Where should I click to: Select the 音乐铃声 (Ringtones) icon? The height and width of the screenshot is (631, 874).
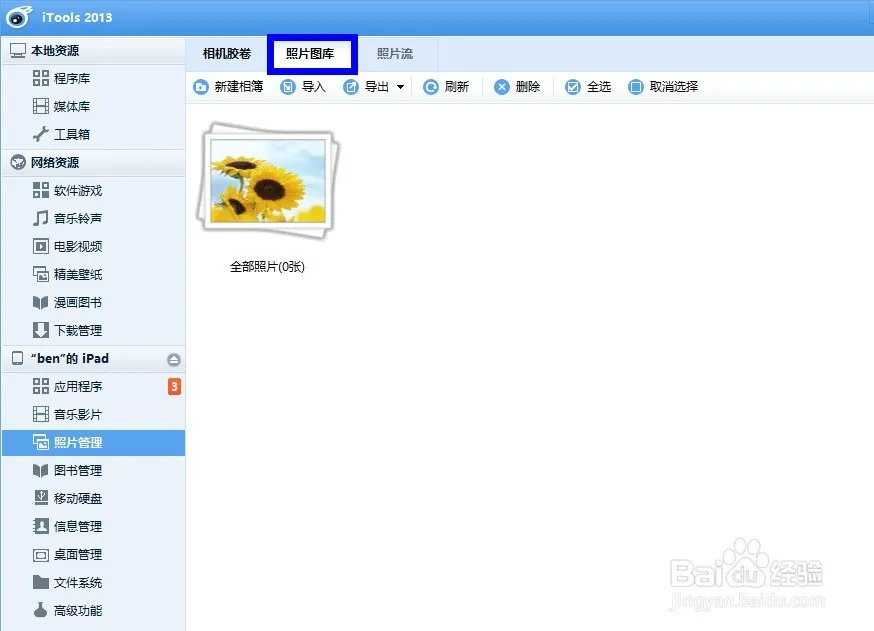pyautogui.click(x=40, y=218)
